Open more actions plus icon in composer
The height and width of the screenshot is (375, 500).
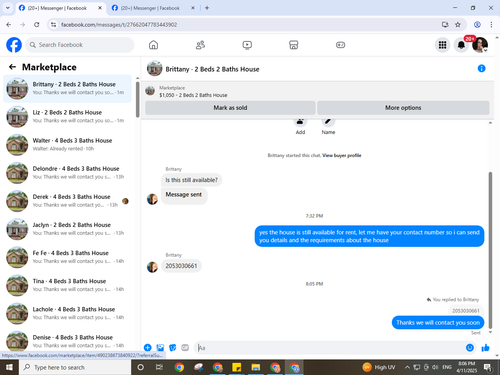(148, 348)
